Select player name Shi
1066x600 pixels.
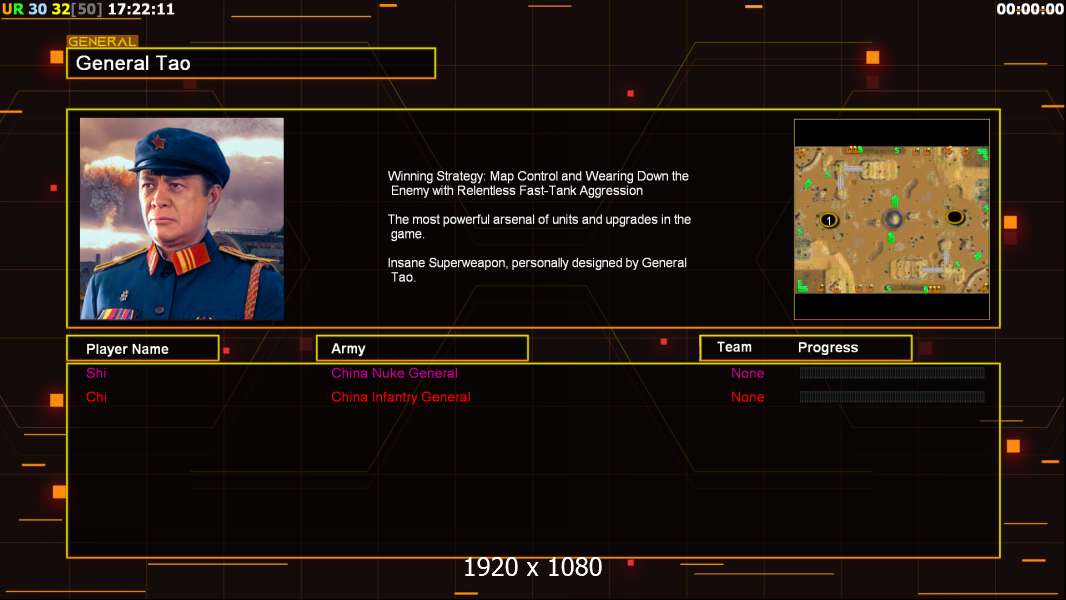coord(96,373)
